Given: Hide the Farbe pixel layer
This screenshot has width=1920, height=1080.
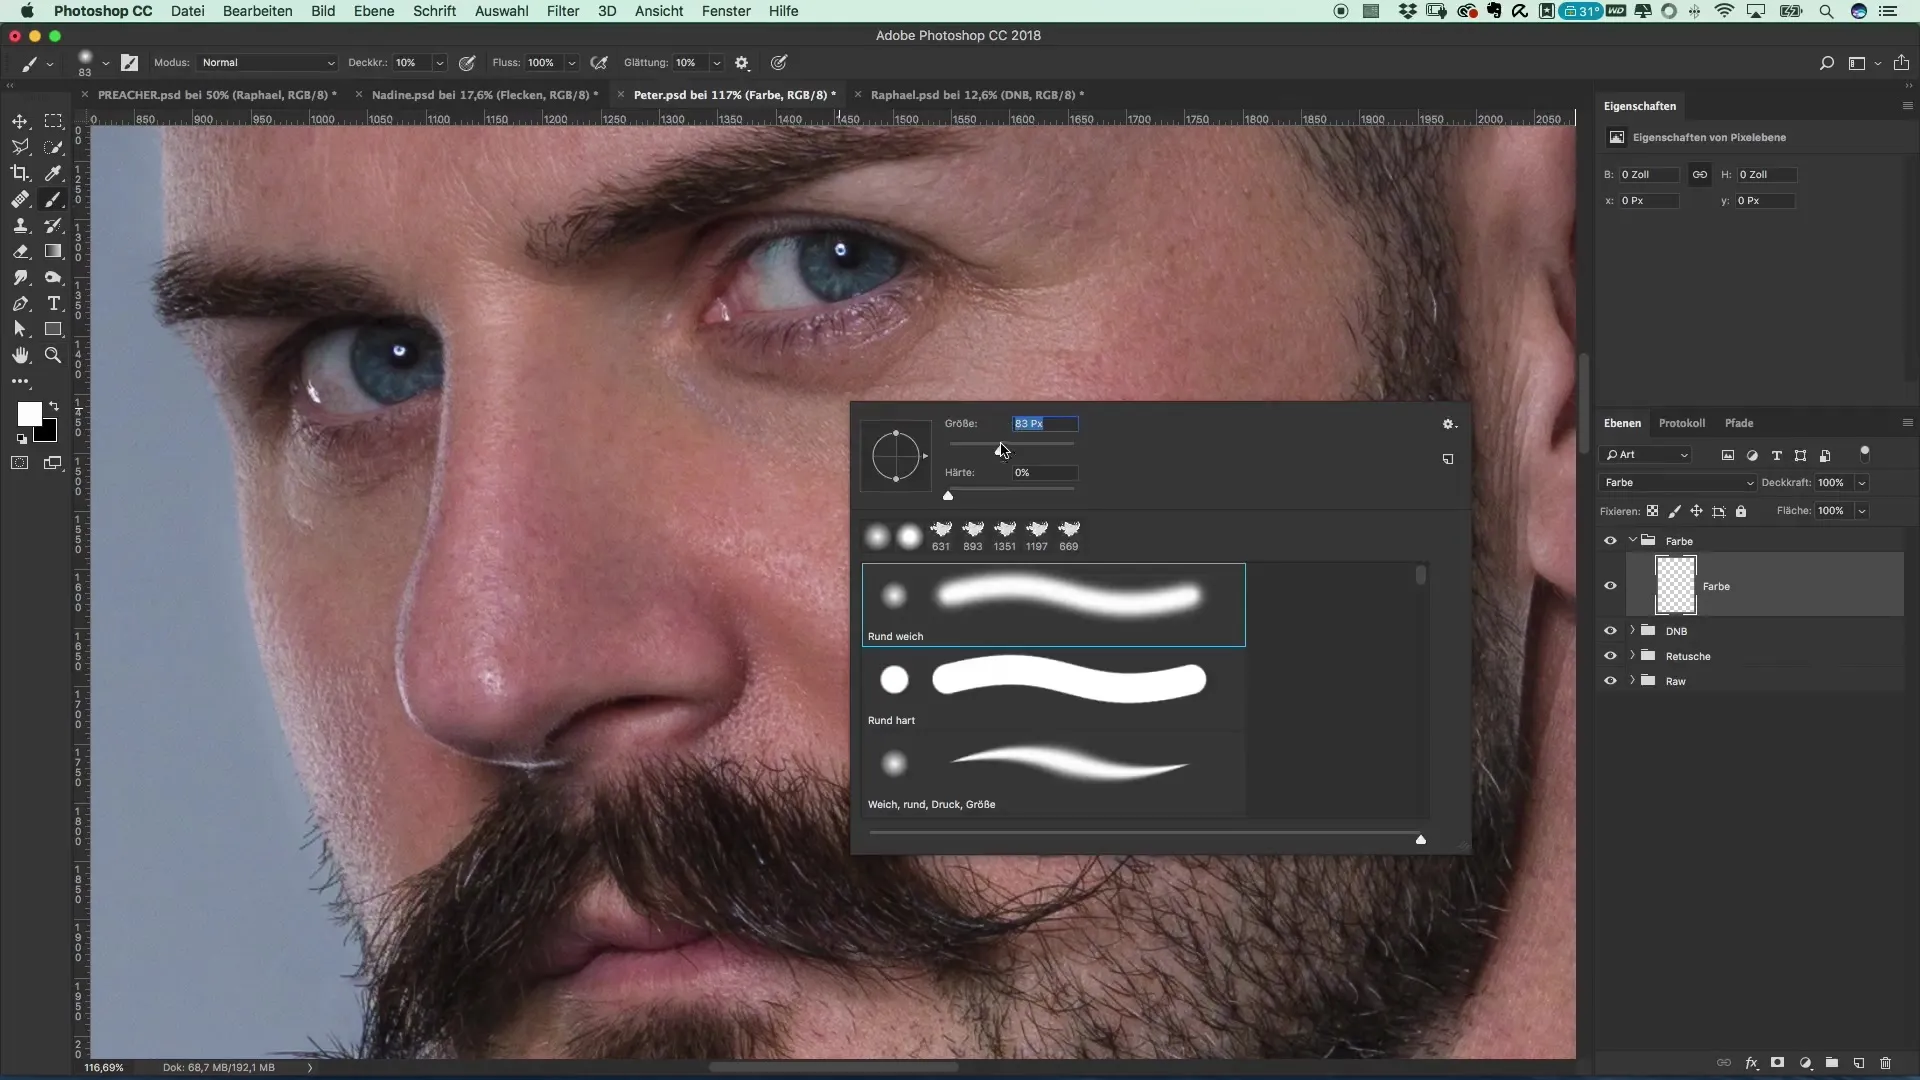Looking at the screenshot, I should click(x=1610, y=586).
